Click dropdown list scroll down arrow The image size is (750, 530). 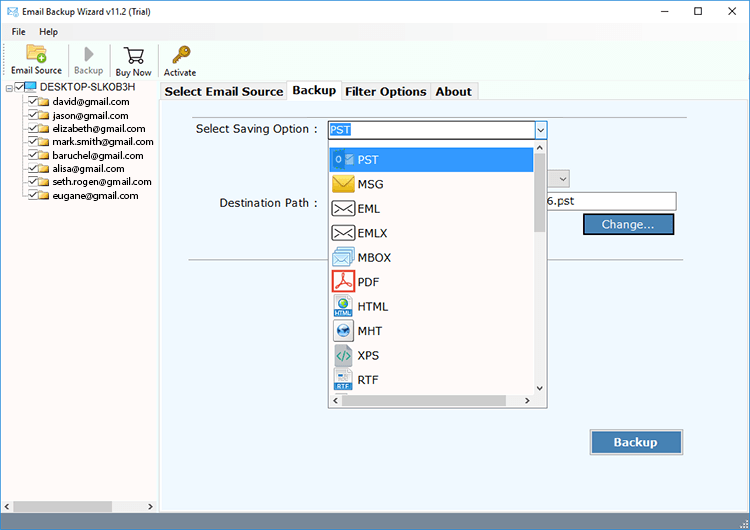(x=540, y=388)
